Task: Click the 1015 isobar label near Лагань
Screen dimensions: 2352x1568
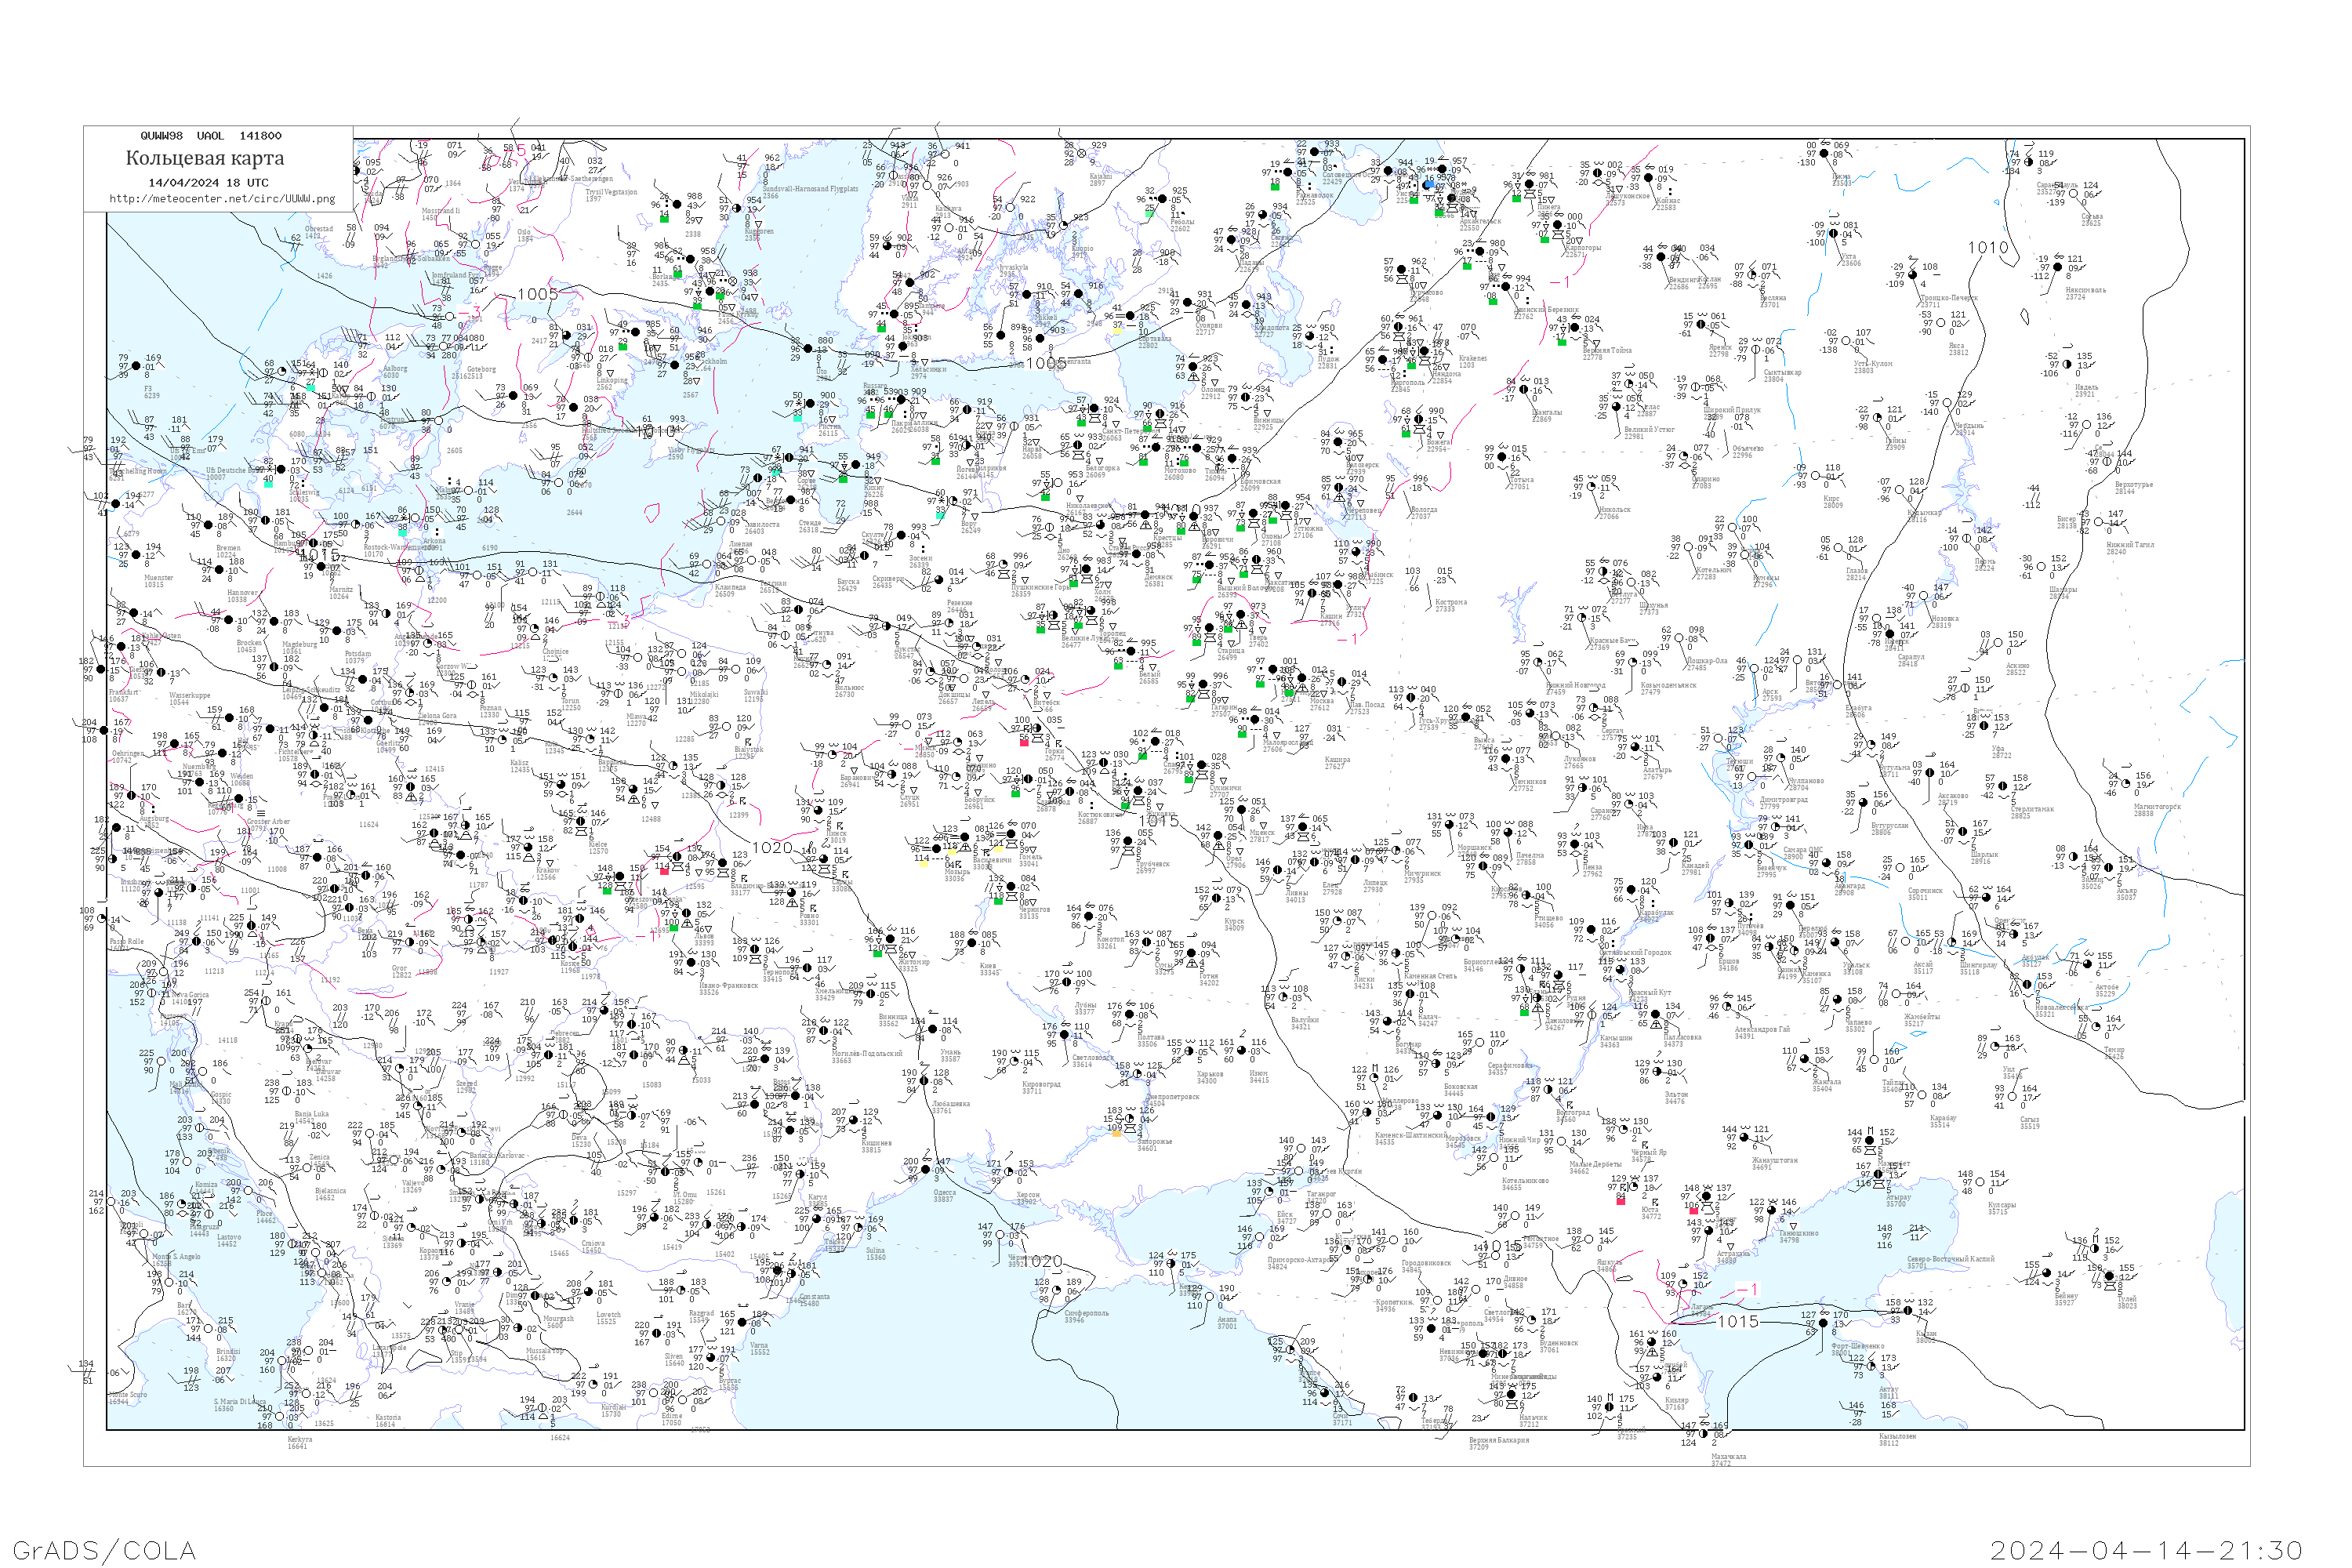Action: (x=1737, y=1322)
